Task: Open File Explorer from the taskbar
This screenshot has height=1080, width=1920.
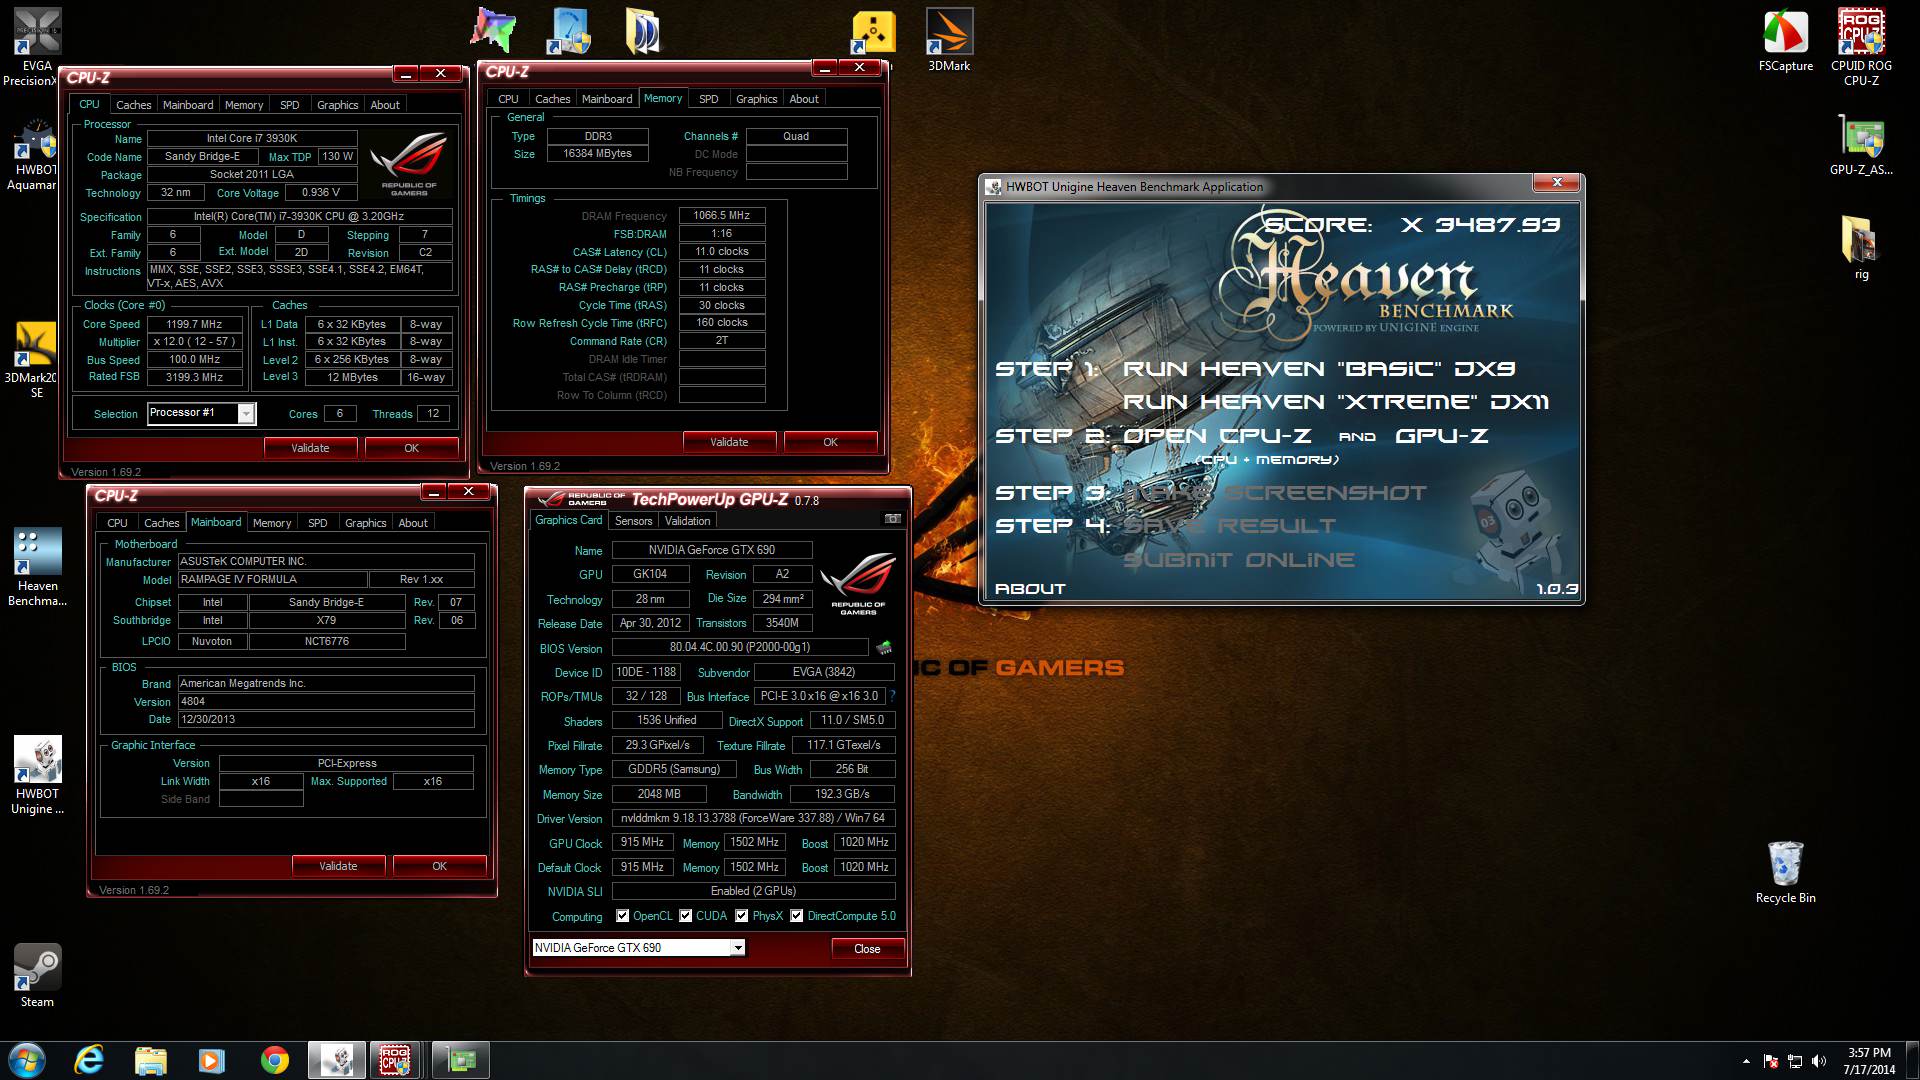Action: point(150,1060)
